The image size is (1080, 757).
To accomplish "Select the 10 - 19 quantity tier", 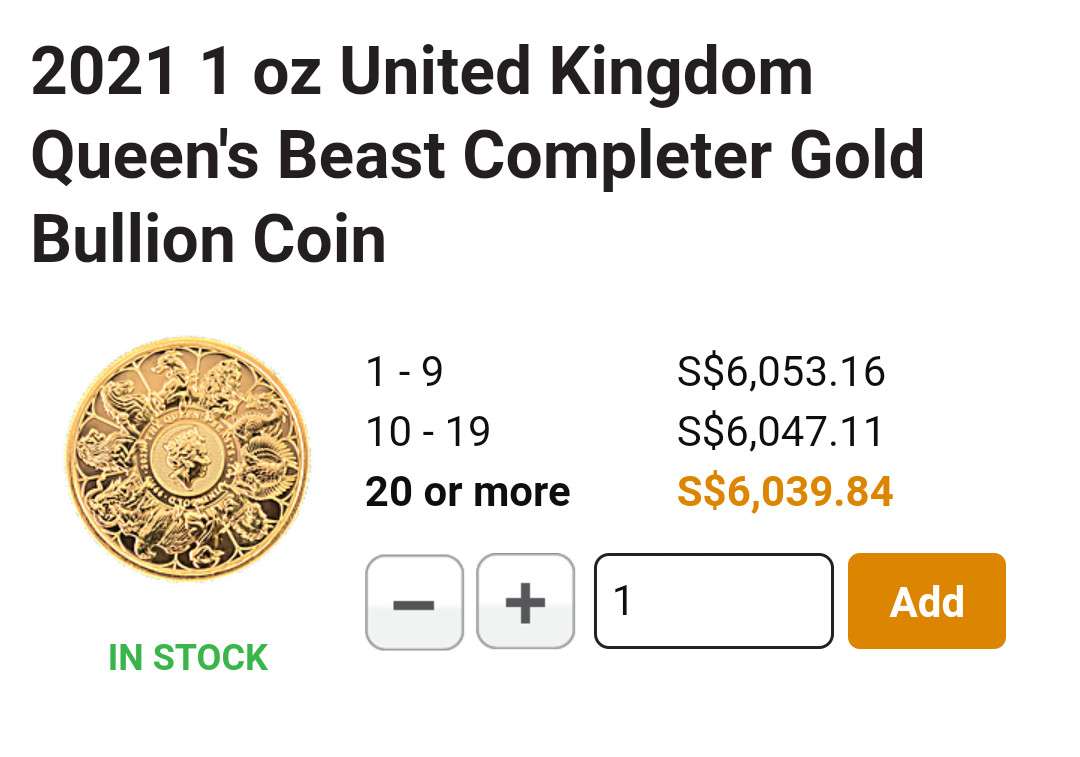I will point(428,432).
